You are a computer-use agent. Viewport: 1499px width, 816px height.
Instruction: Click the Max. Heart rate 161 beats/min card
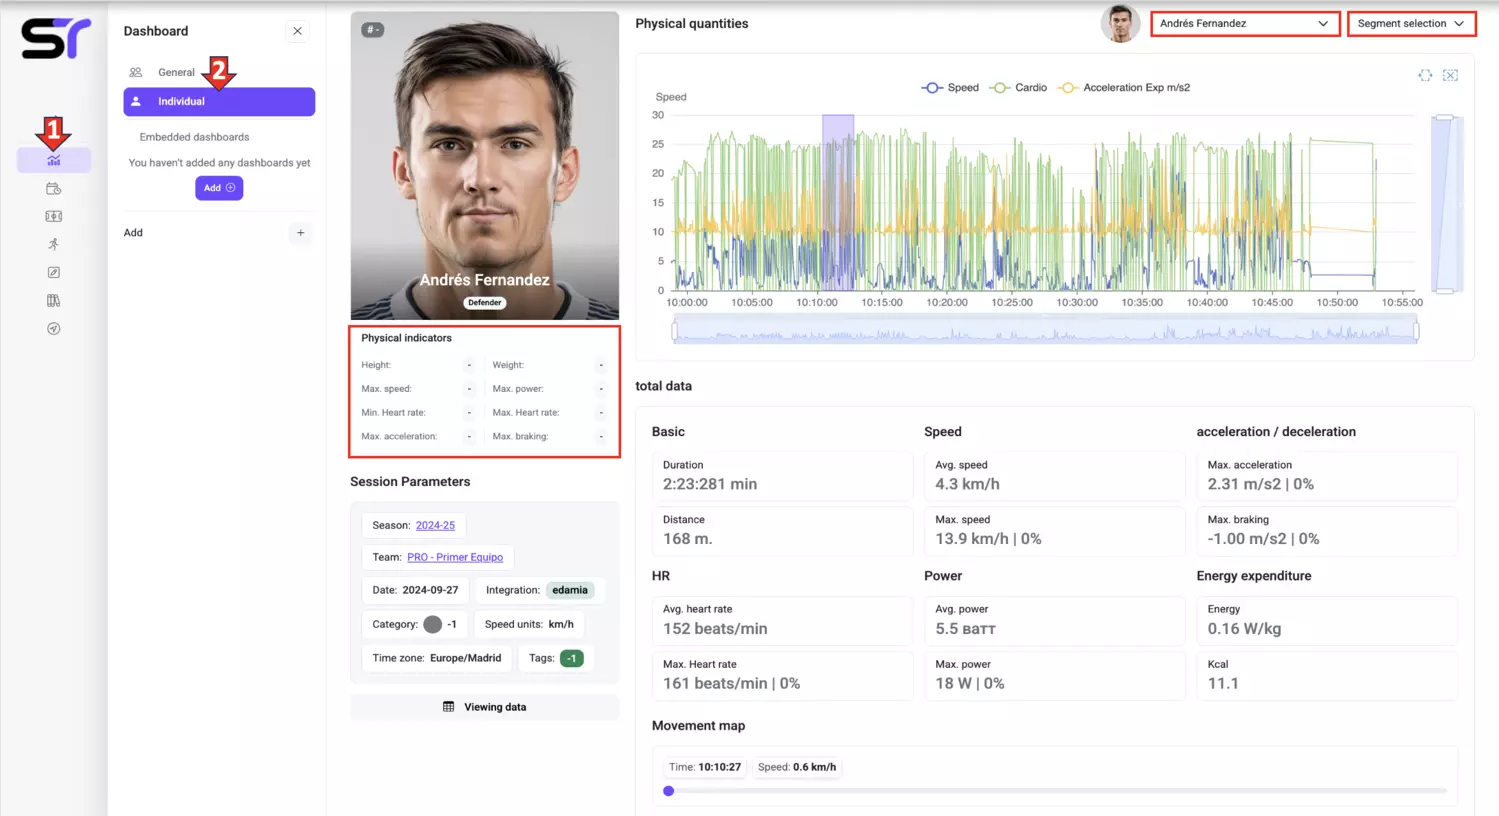[x=782, y=675]
